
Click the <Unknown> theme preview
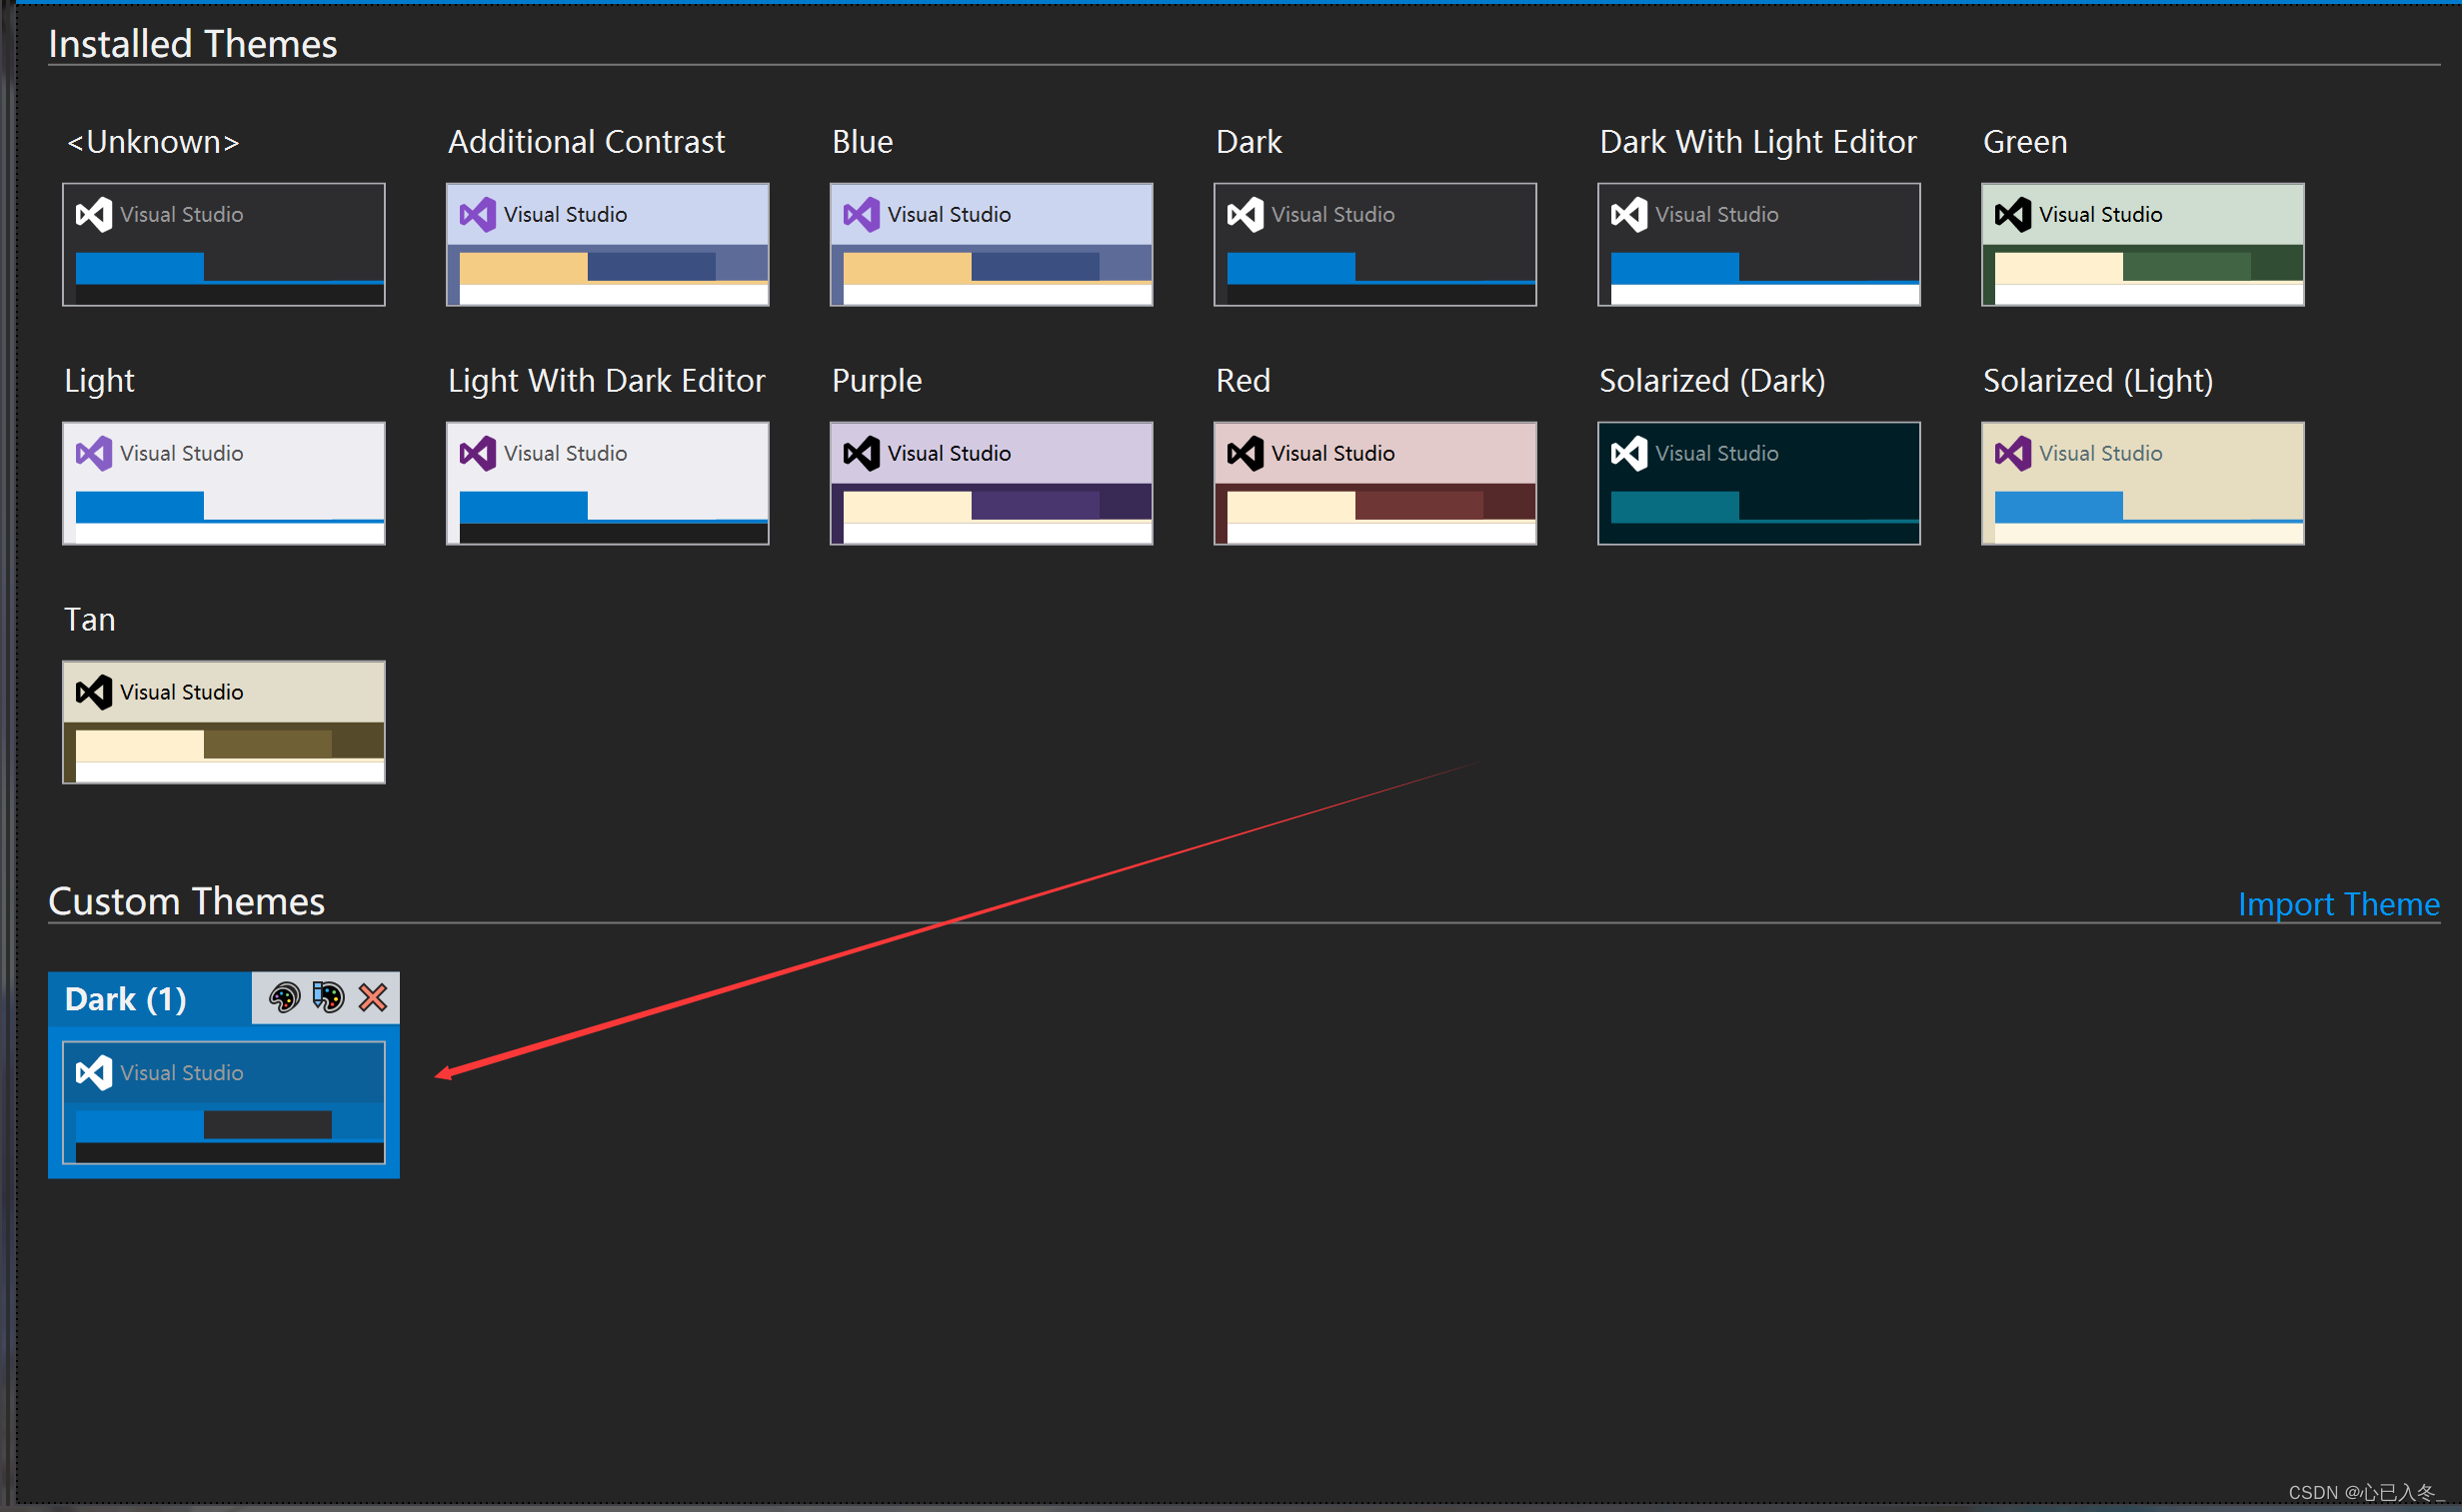[x=223, y=244]
